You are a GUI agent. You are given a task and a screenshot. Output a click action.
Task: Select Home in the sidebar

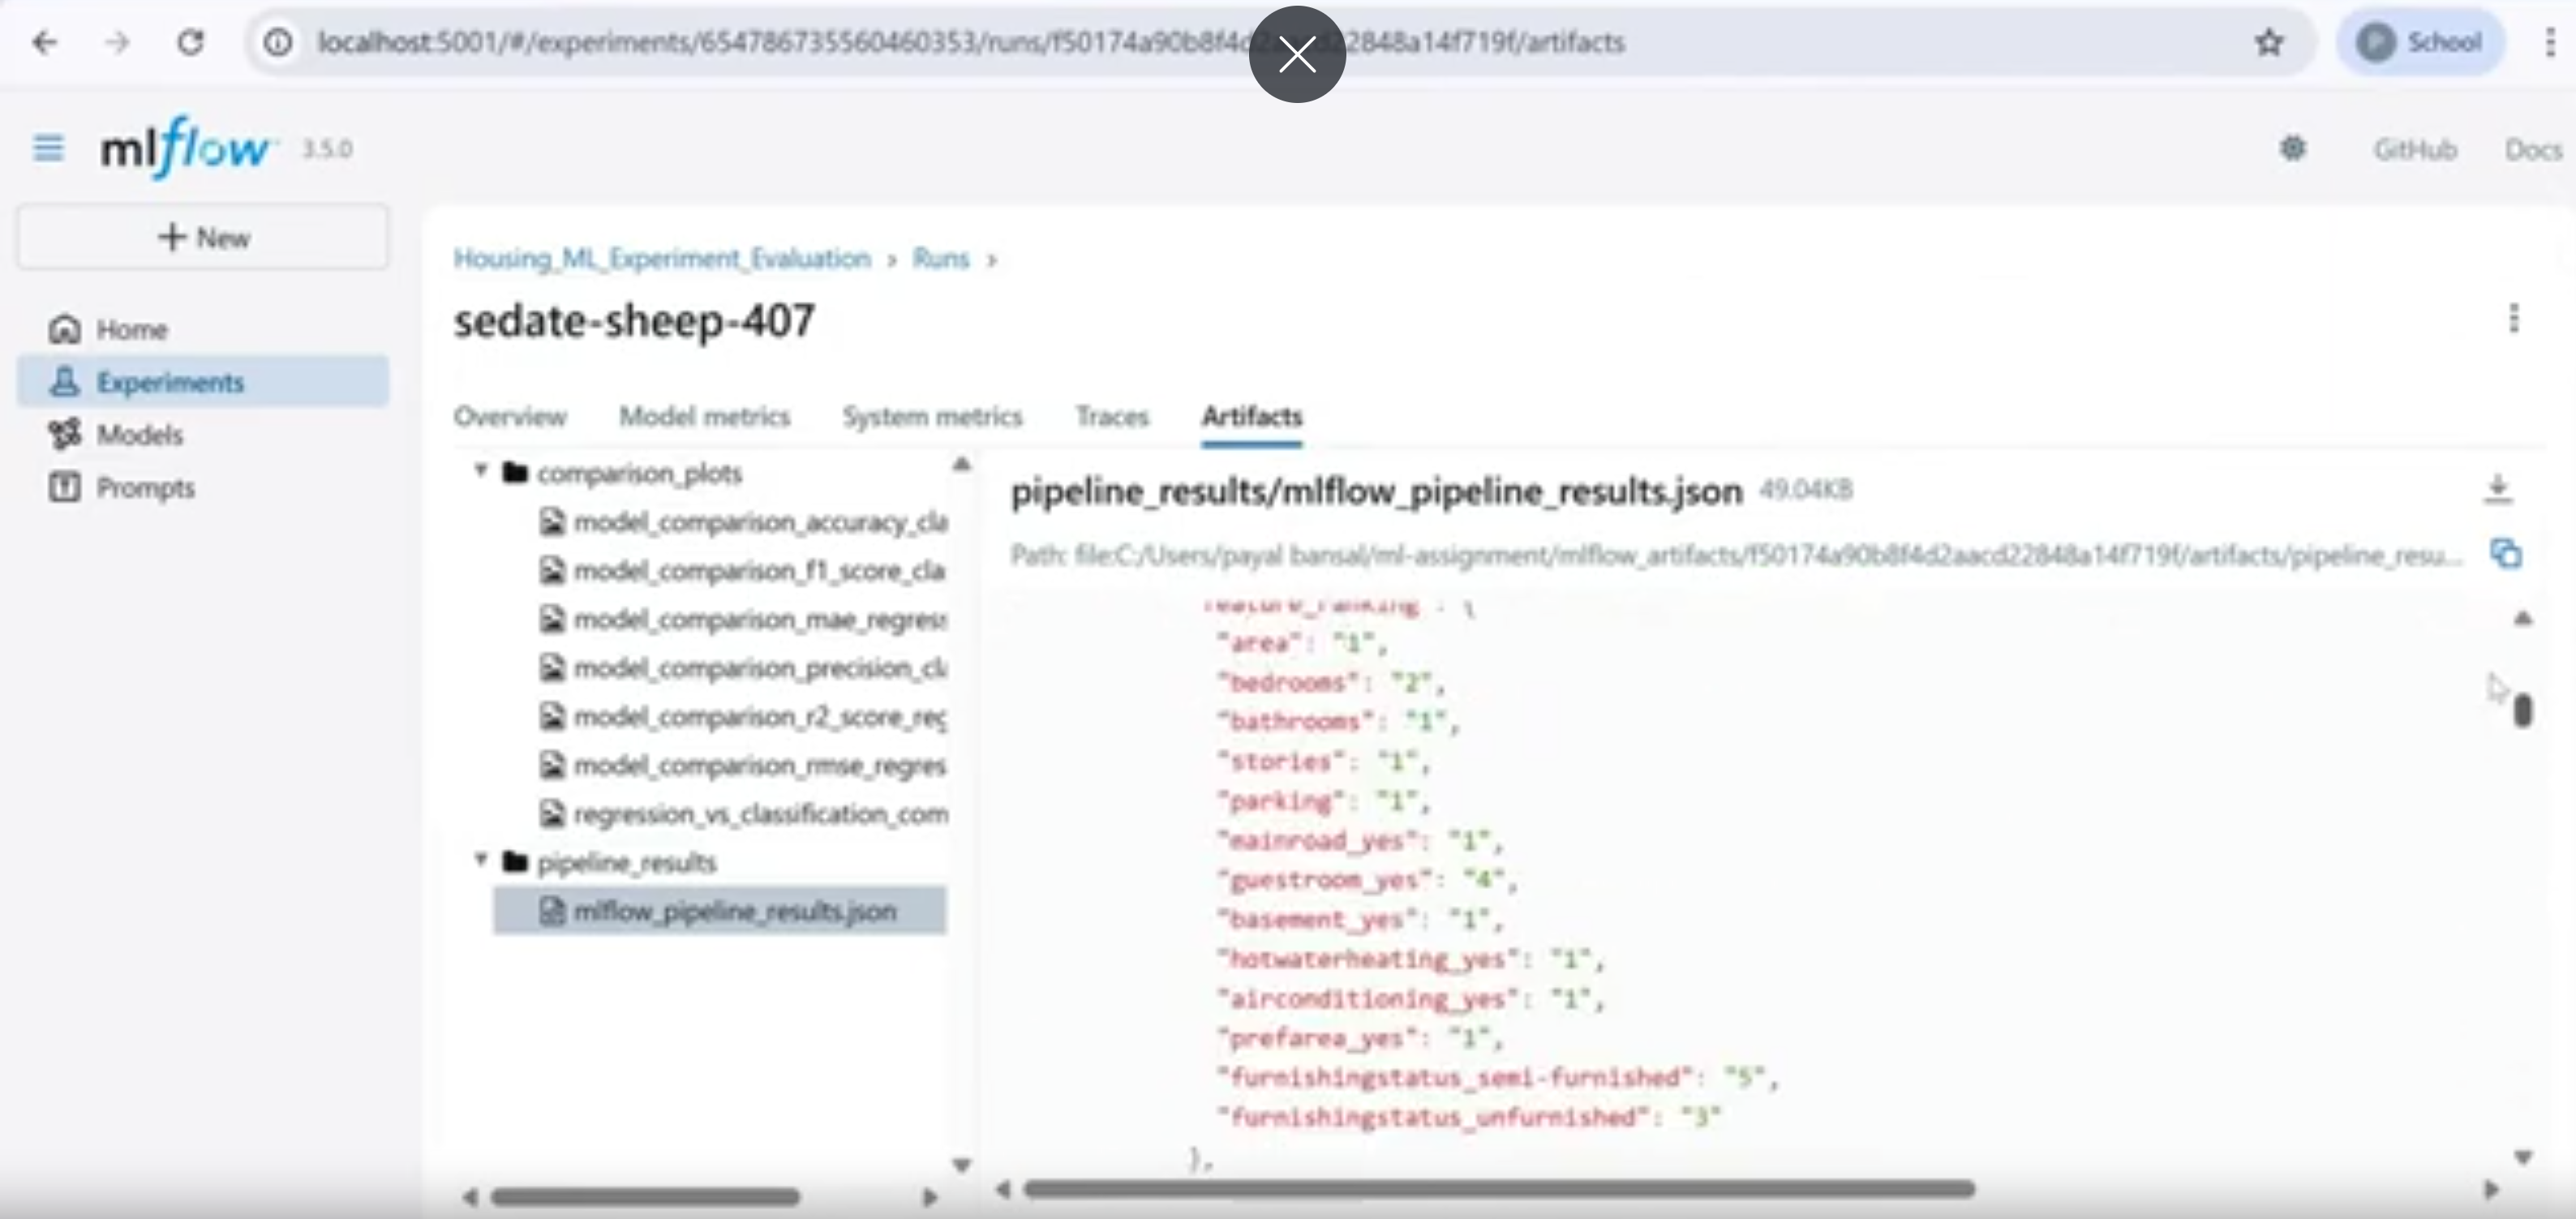[130, 328]
